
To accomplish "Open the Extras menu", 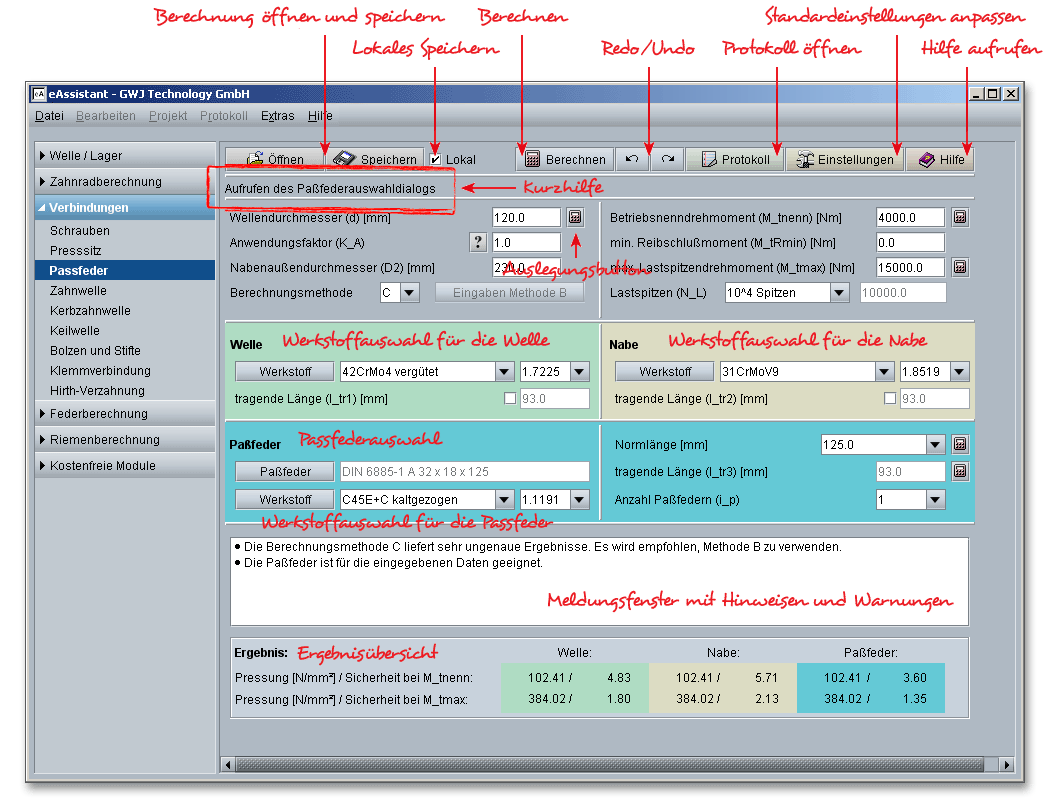I will tap(278, 116).
